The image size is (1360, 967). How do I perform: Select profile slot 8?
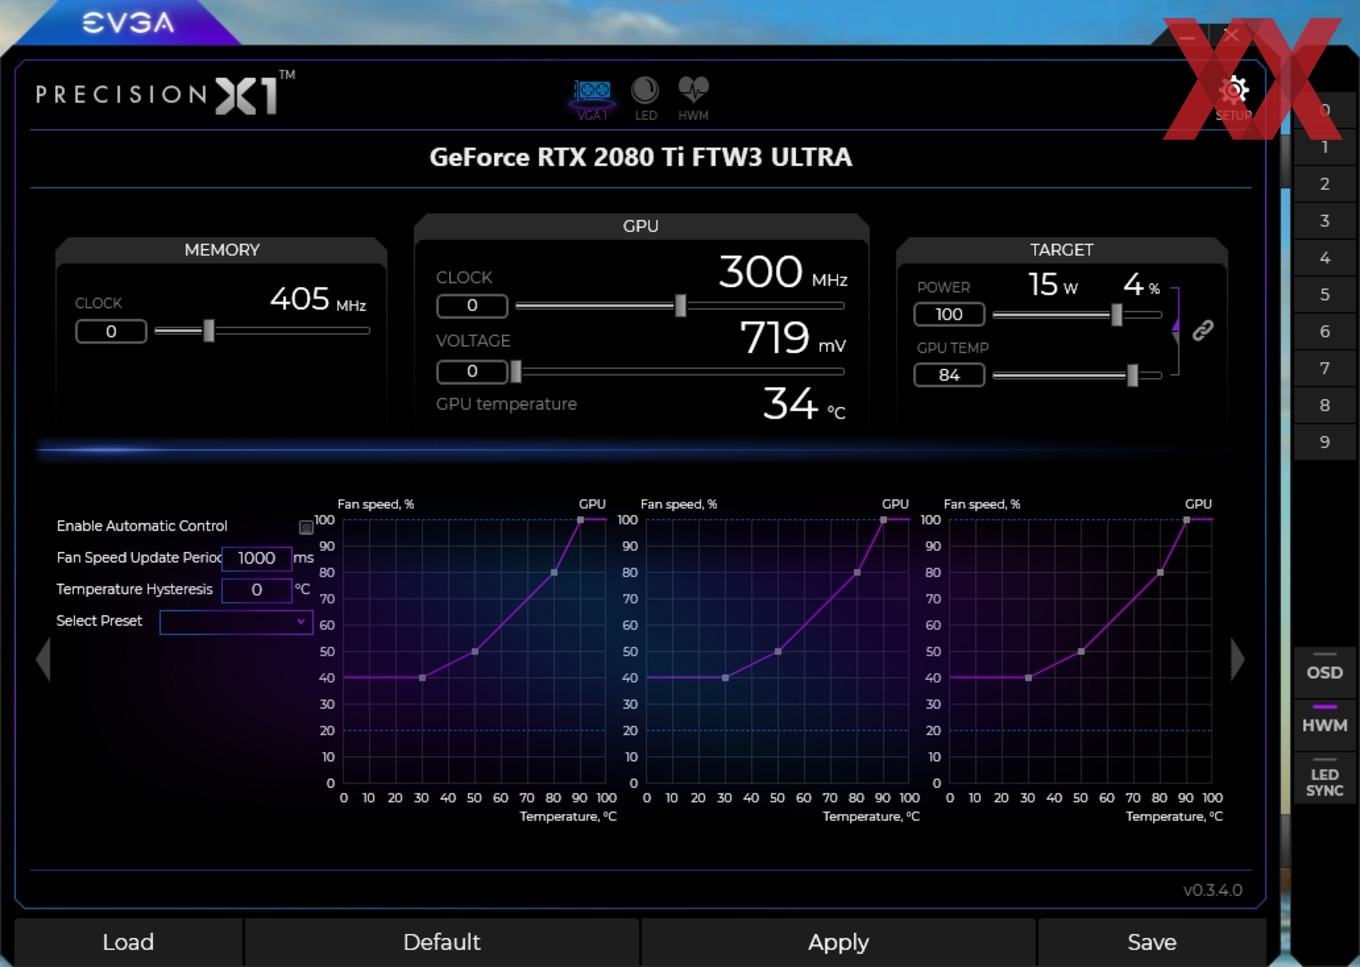click(1325, 405)
